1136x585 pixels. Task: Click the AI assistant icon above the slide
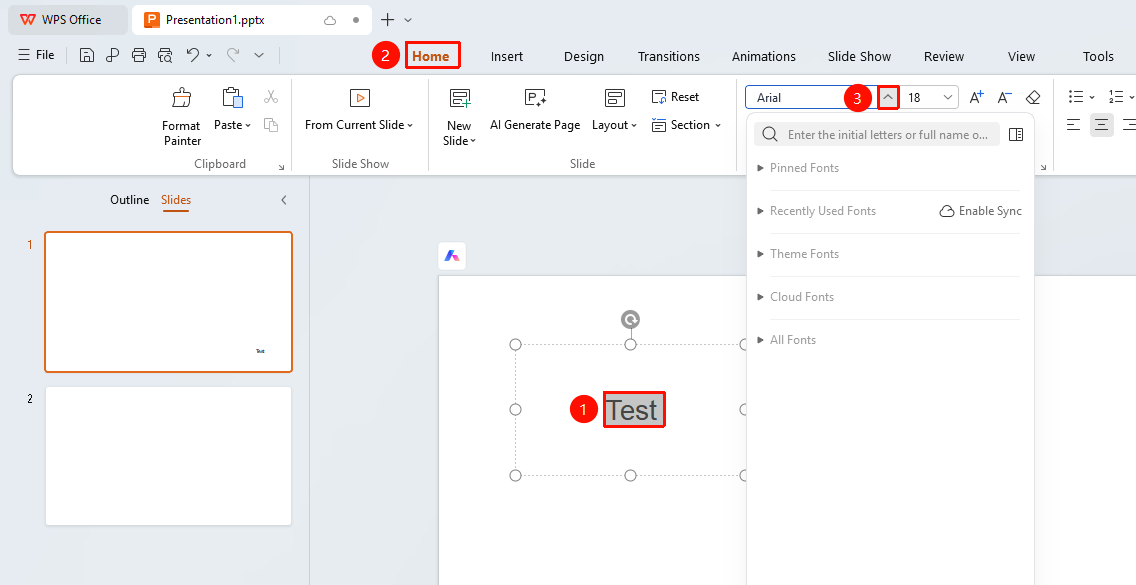452,256
